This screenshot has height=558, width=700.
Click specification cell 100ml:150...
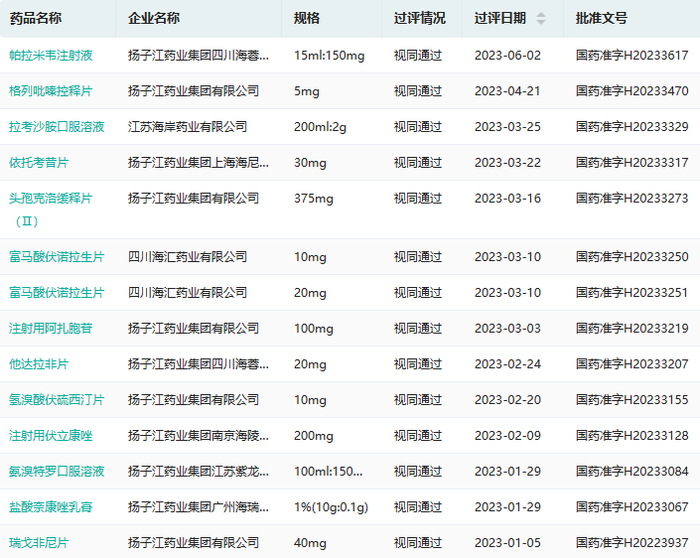click(328, 471)
